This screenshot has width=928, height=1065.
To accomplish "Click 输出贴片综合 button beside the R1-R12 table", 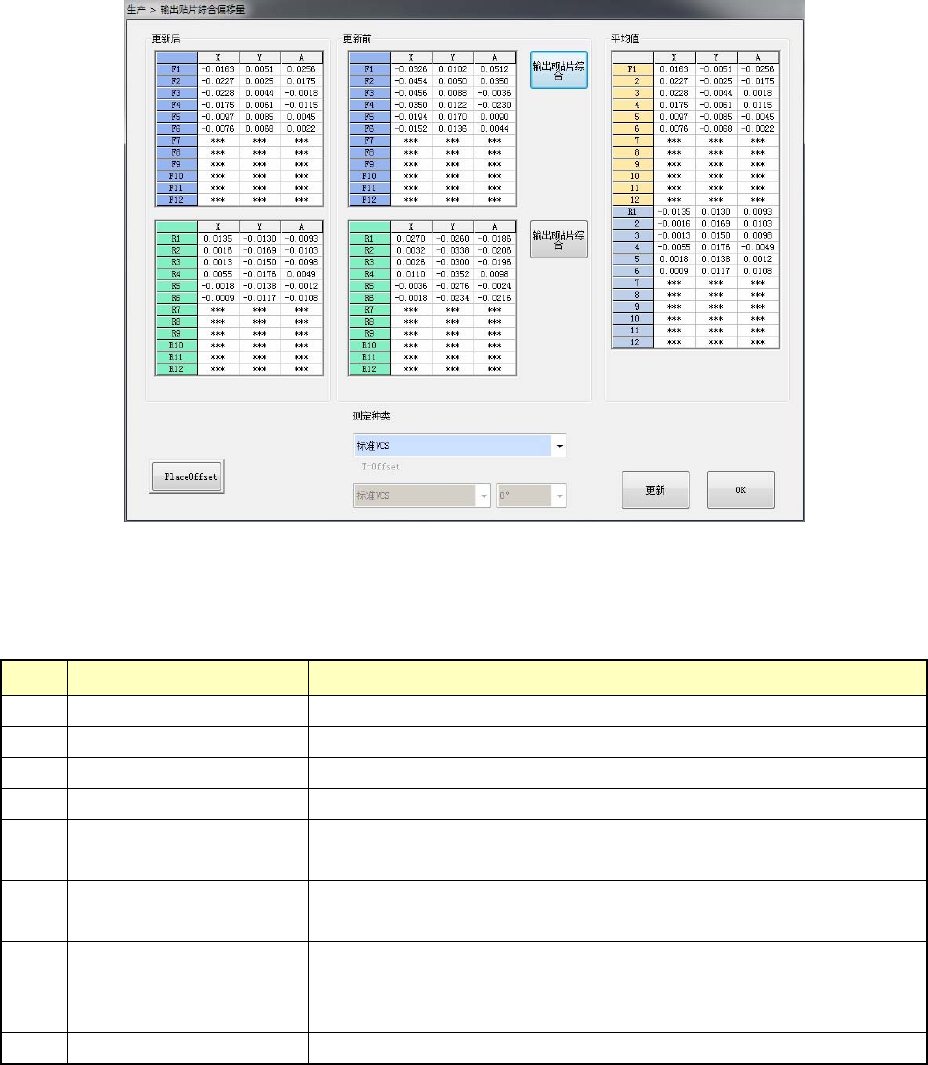I will [x=558, y=239].
